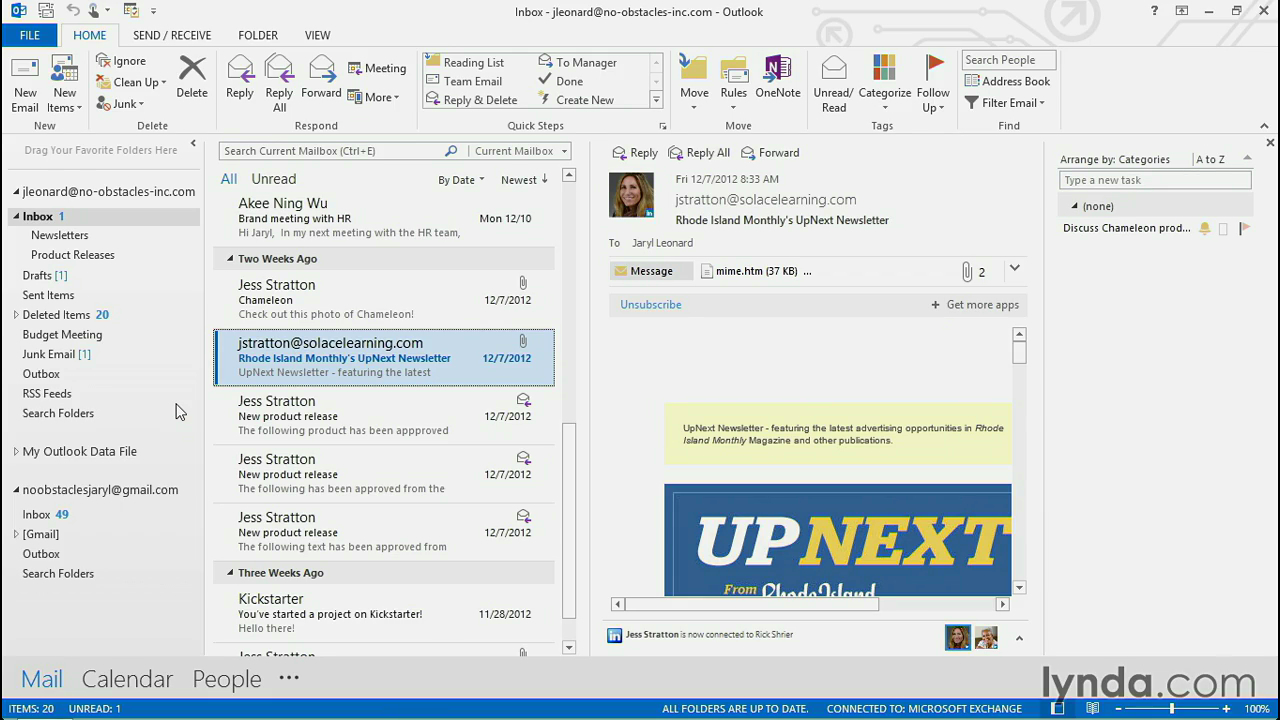
Task: Collapse the Three Weeks Ago group
Action: (x=230, y=573)
